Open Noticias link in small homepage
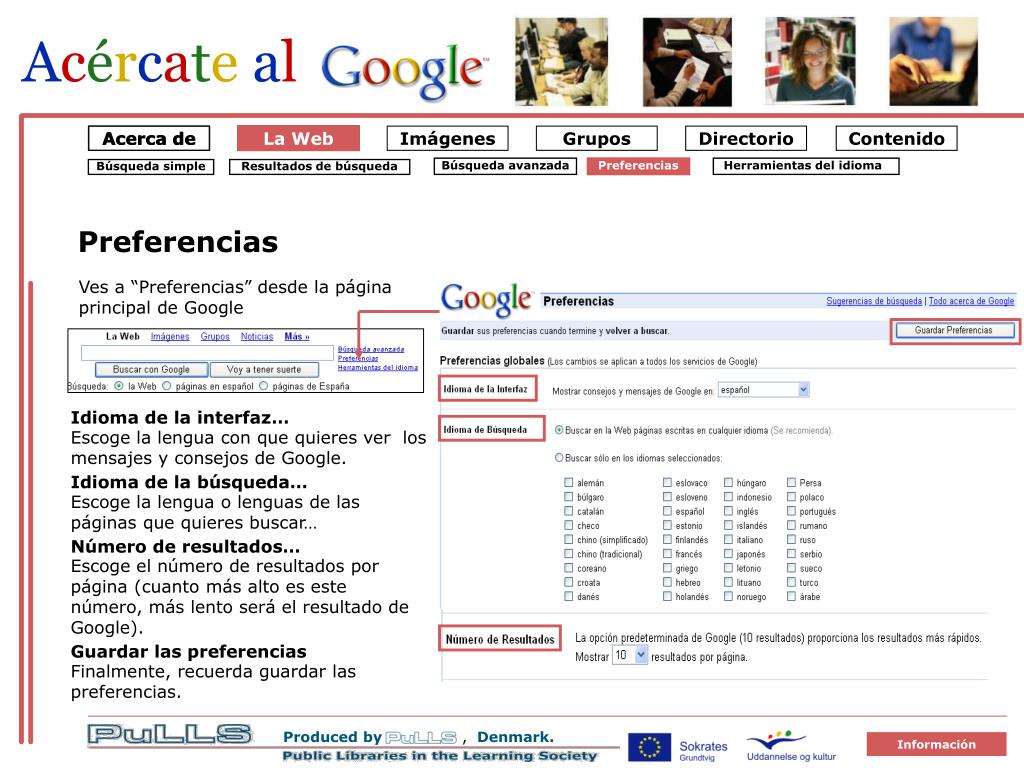Screen dimensions: 1024x768 click(257, 336)
